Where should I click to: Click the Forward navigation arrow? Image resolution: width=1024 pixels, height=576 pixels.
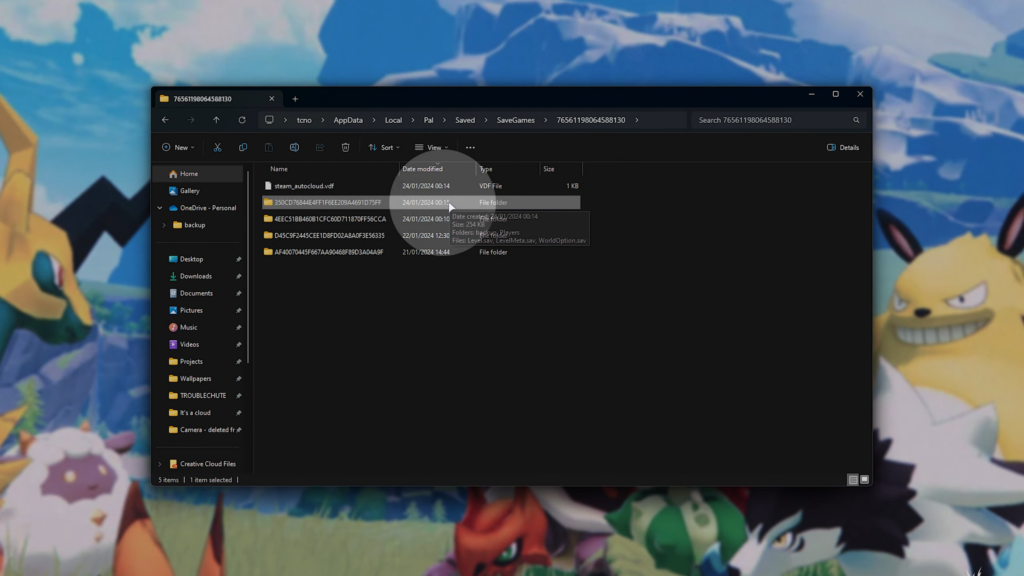click(x=191, y=120)
